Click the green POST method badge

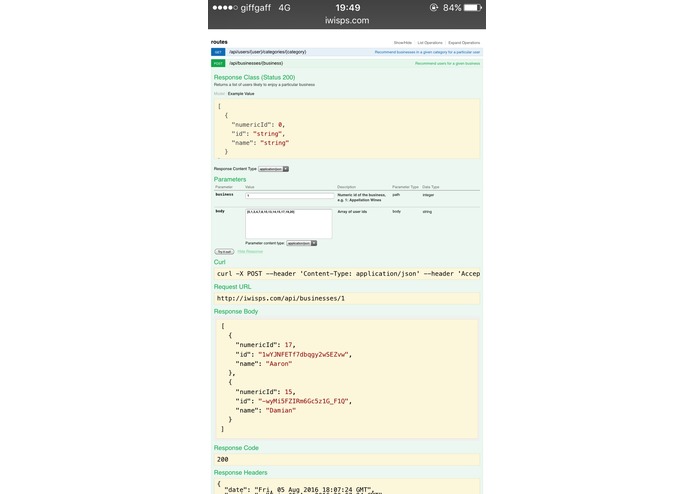click(x=218, y=63)
